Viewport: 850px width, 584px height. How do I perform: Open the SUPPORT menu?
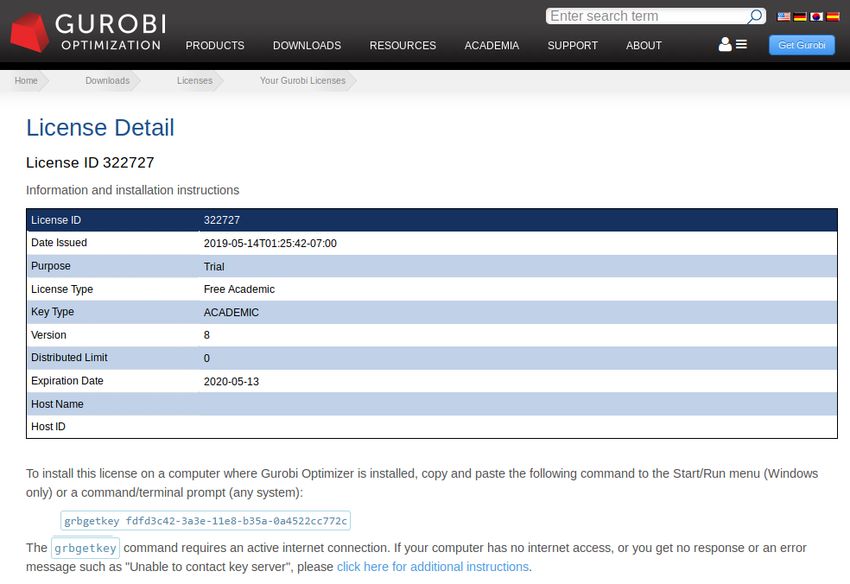click(572, 46)
